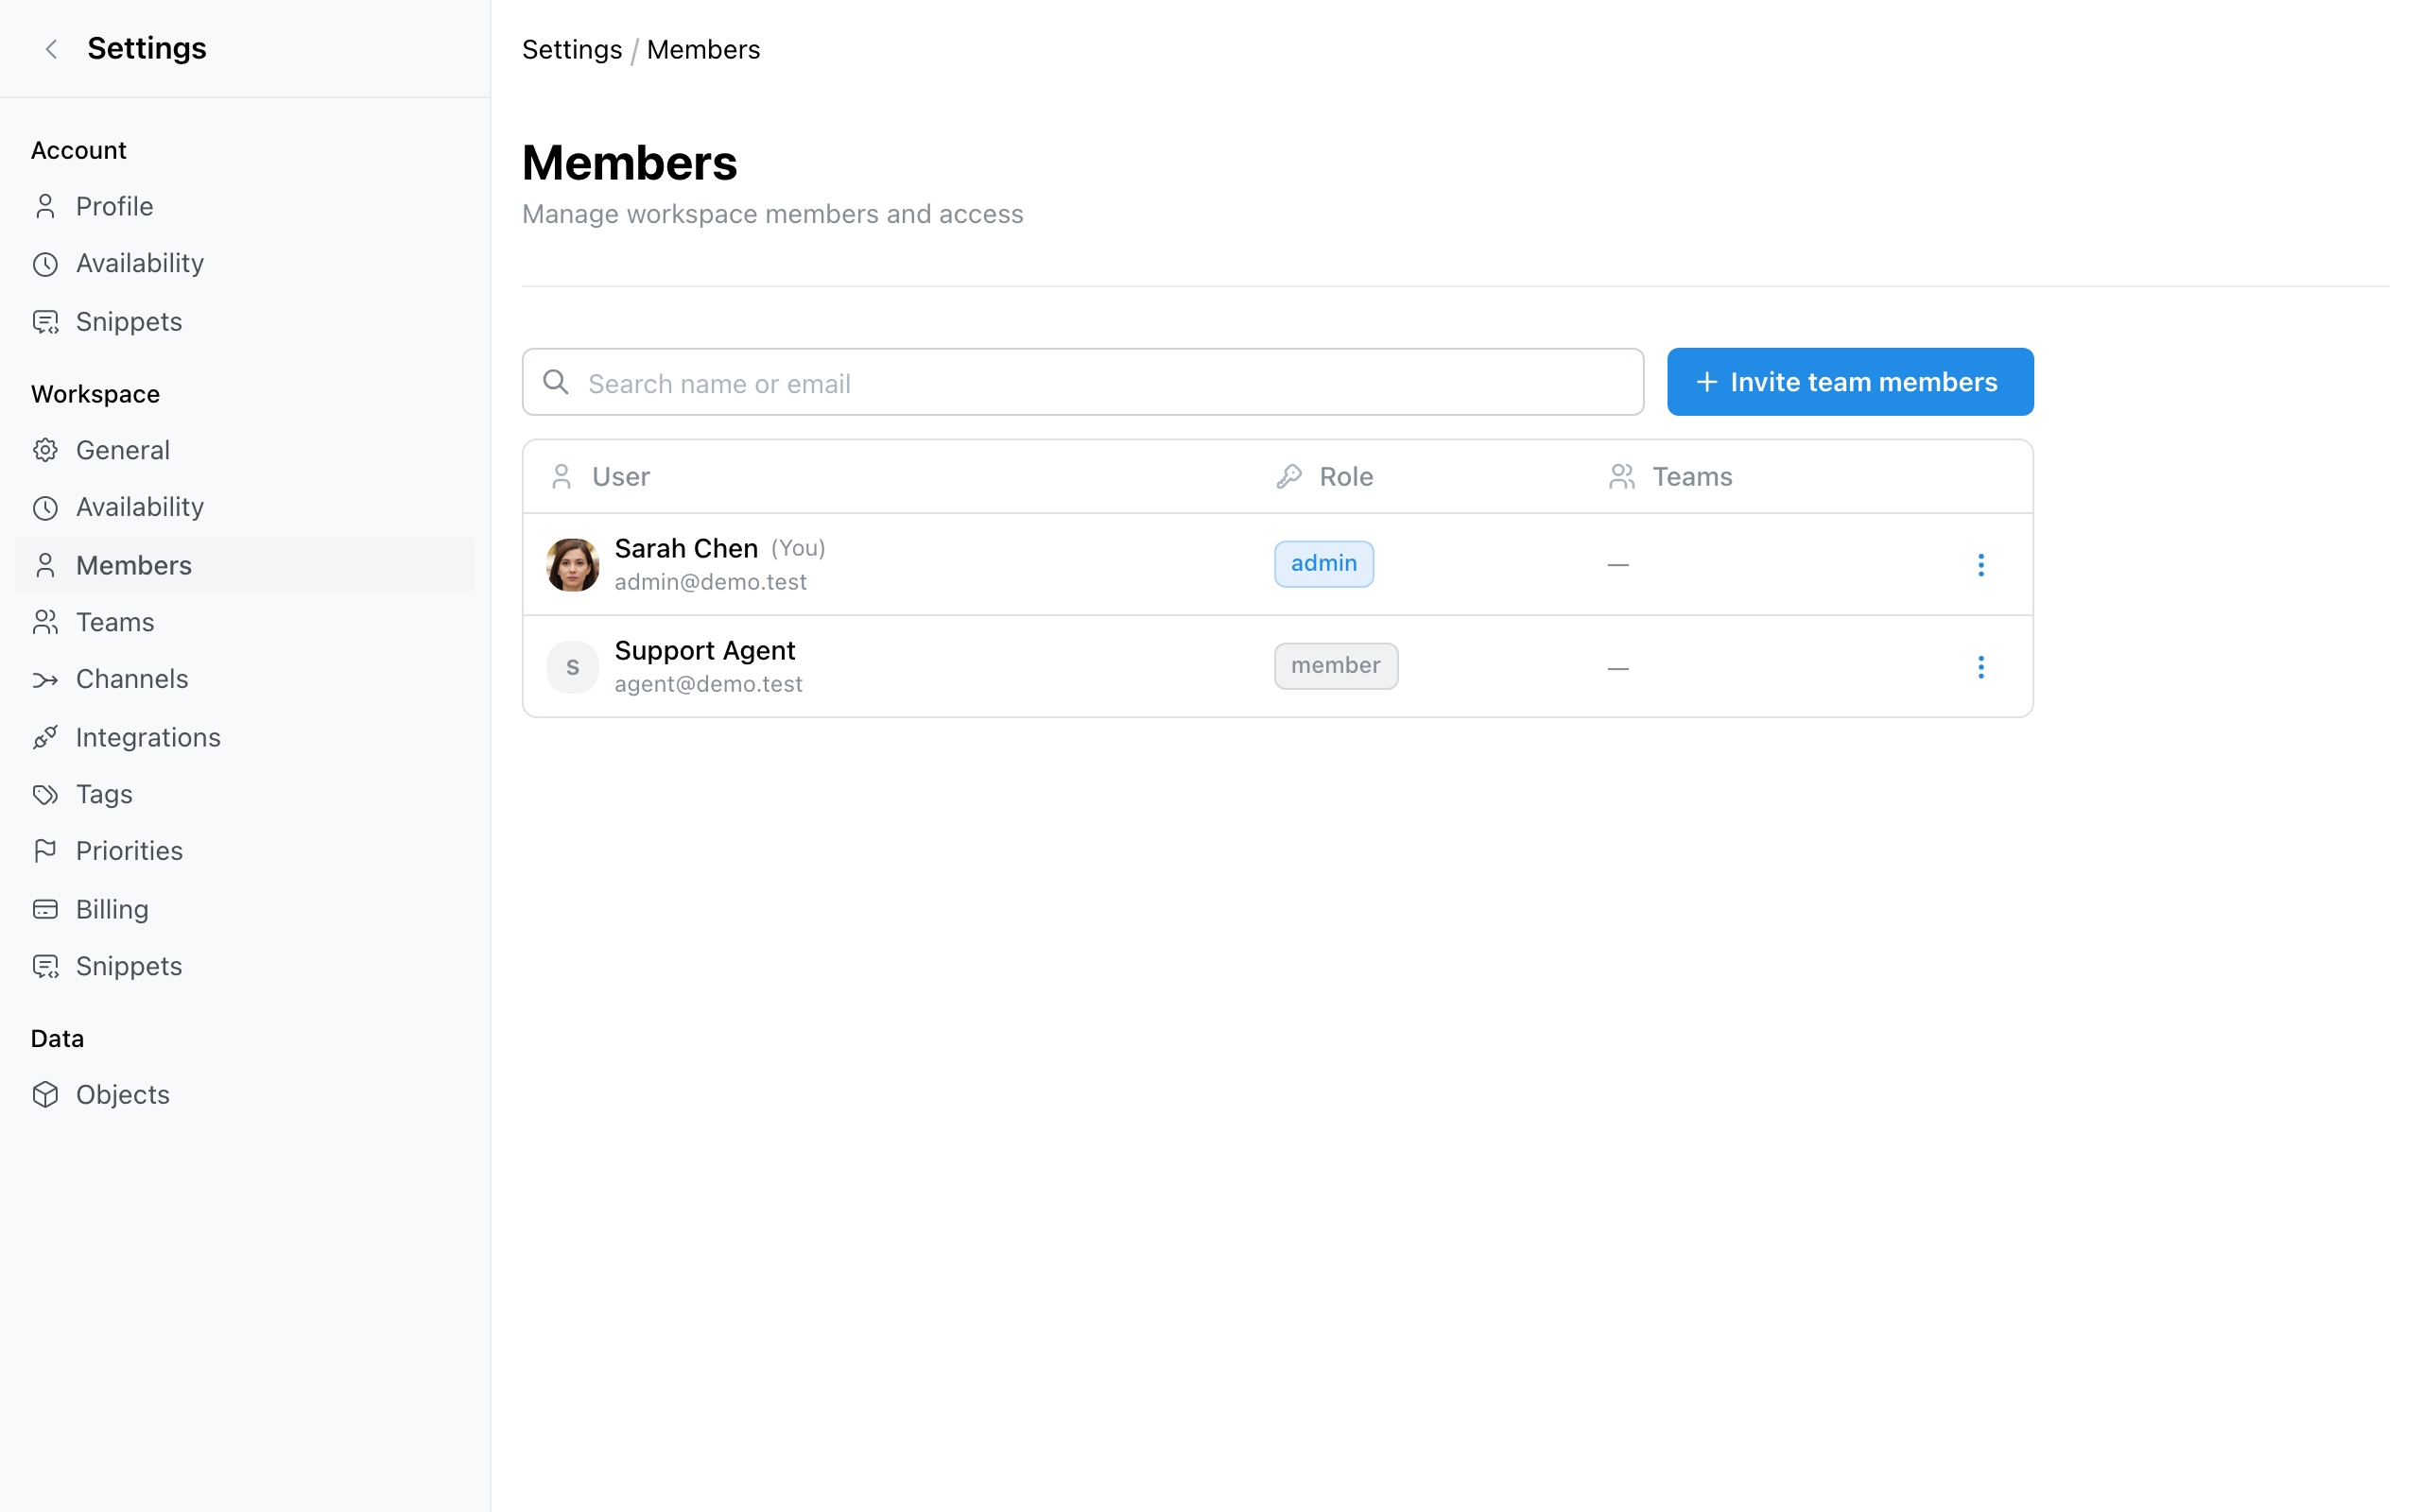Image resolution: width=2420 pixels, height=1512 pixels.
Task: Click agent@demo.test email
Action: pyautogui.click(x=708, y=684)
